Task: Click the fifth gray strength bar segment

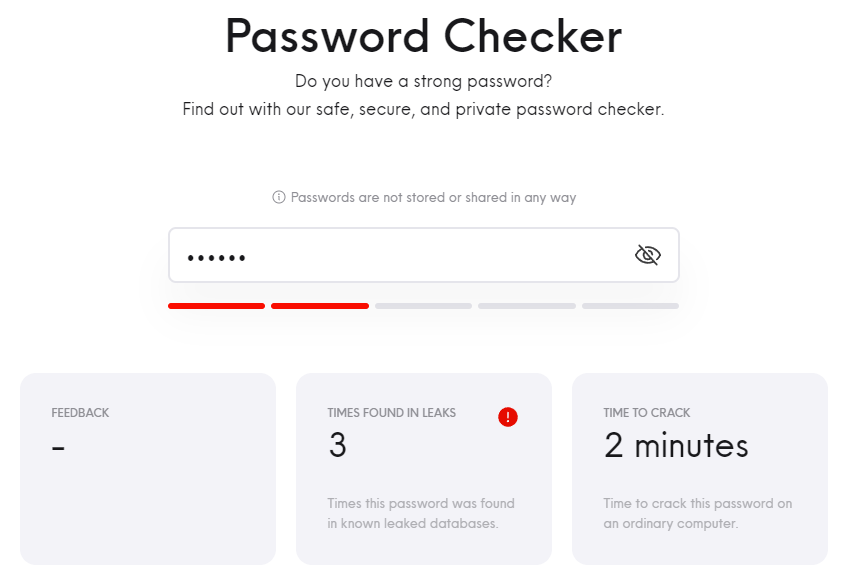Action: point(630,306)
